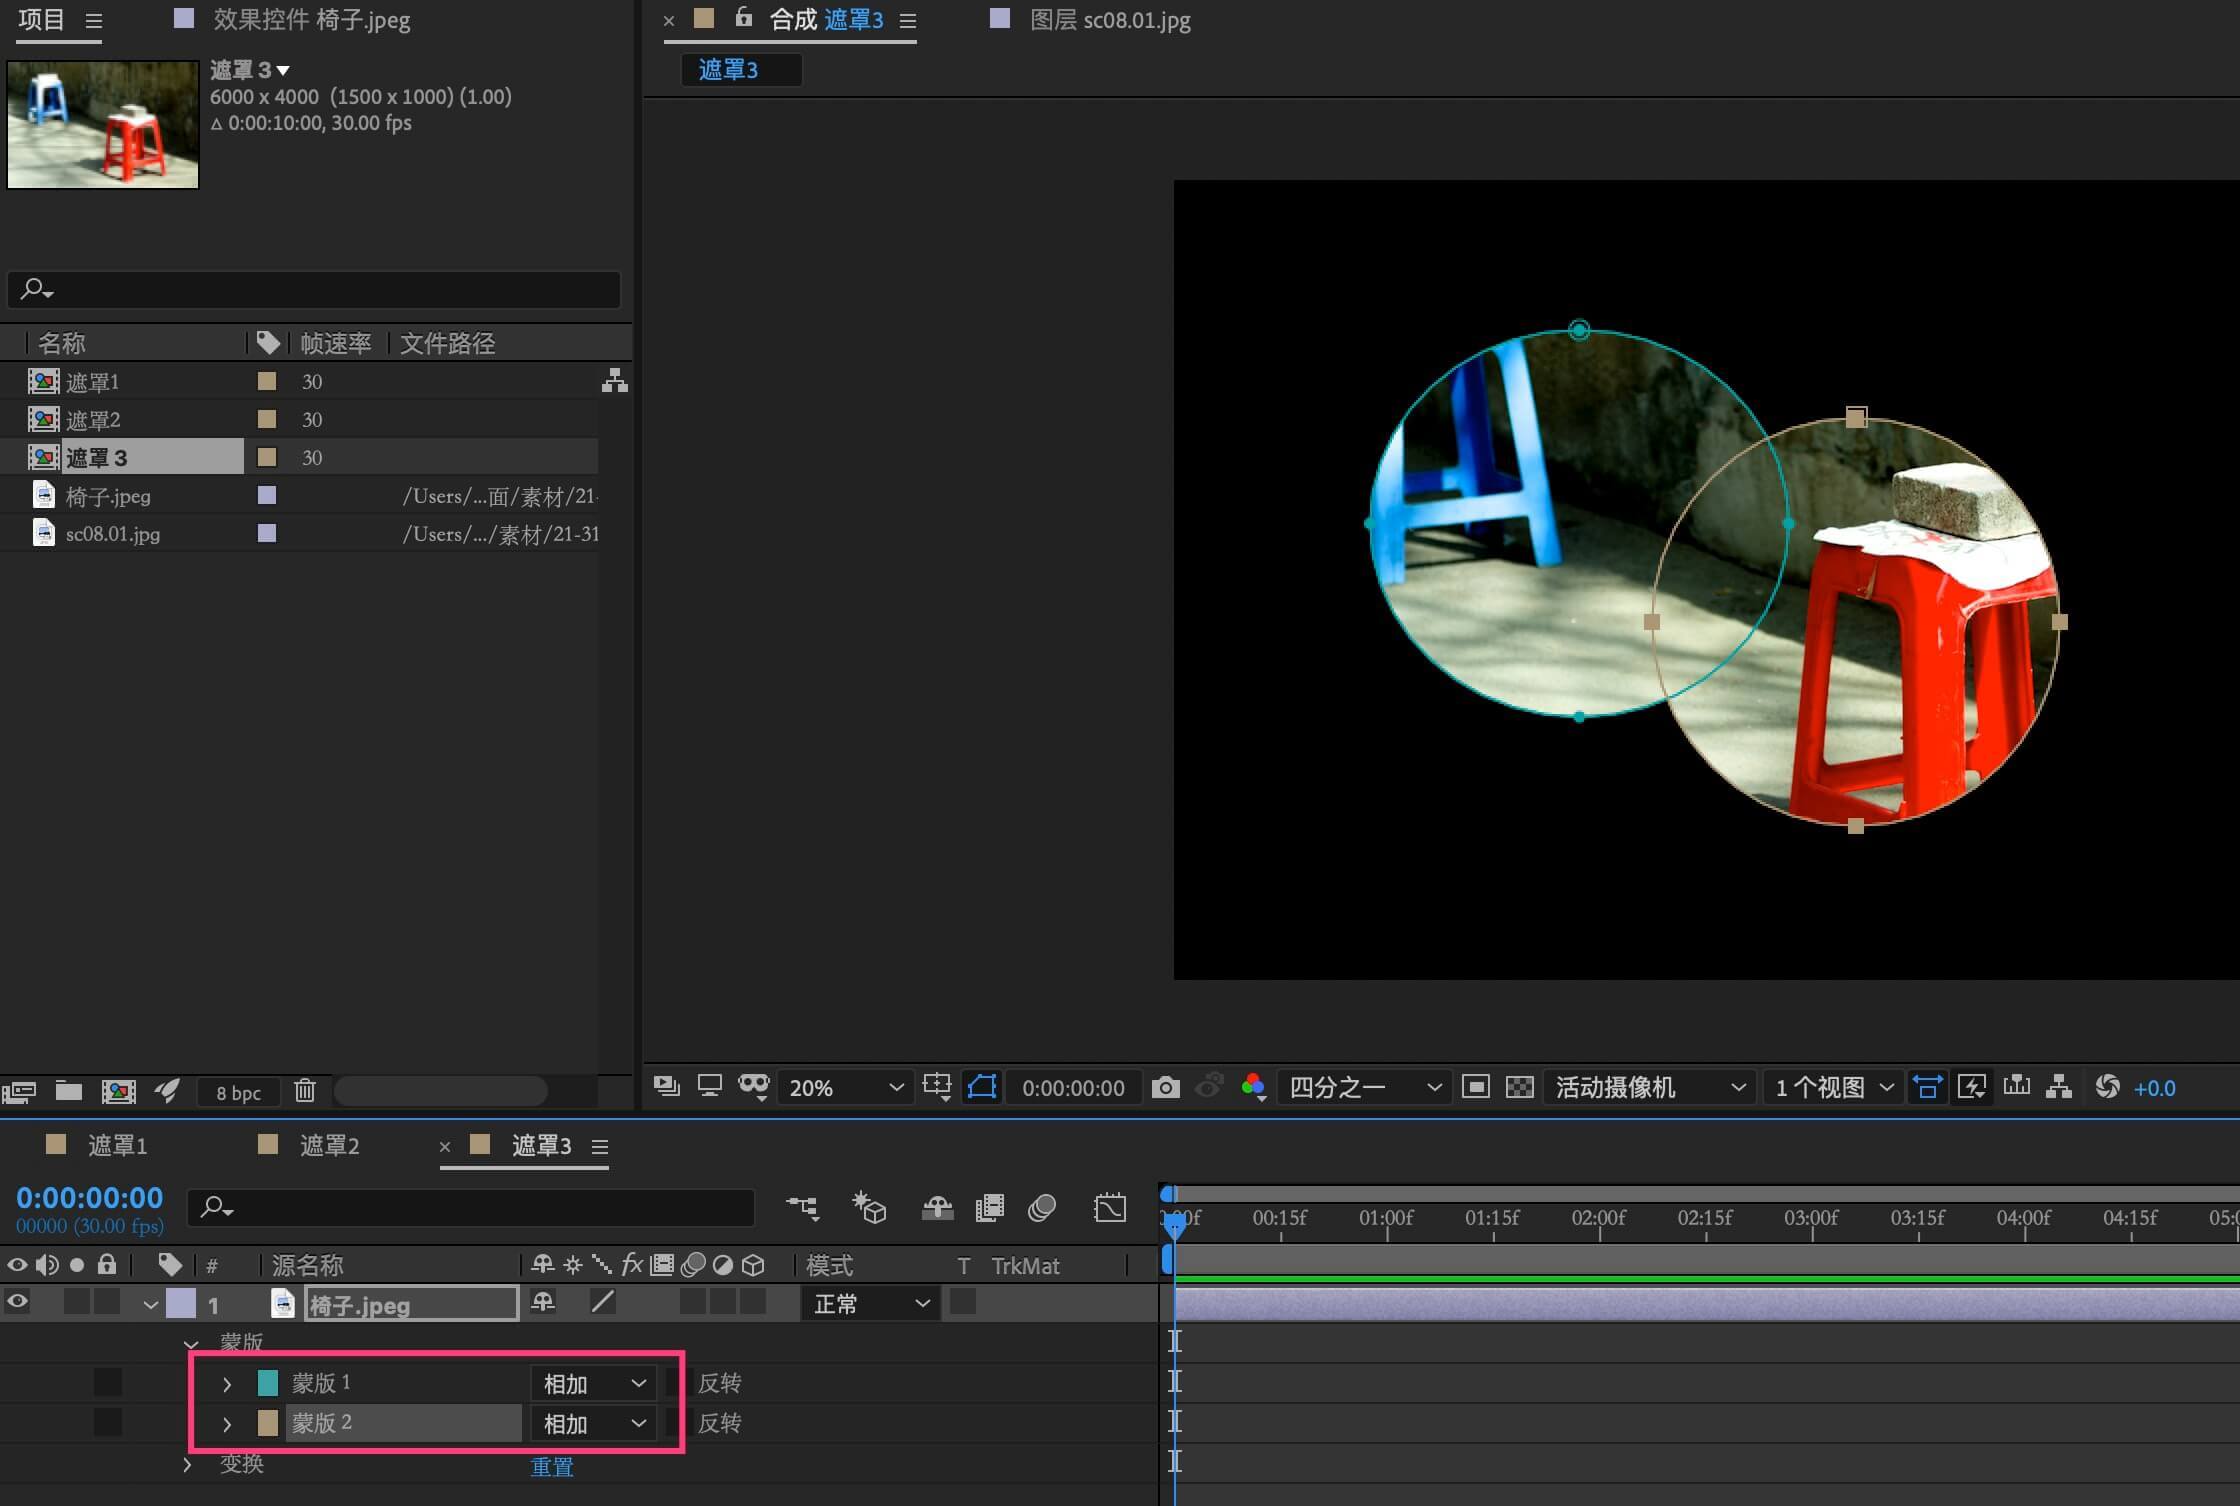Open the 蒙版 1 mode dropdown 相加
Image resolution: width=2240 pixels, height=1506 pixels.
coord(593,1383)
